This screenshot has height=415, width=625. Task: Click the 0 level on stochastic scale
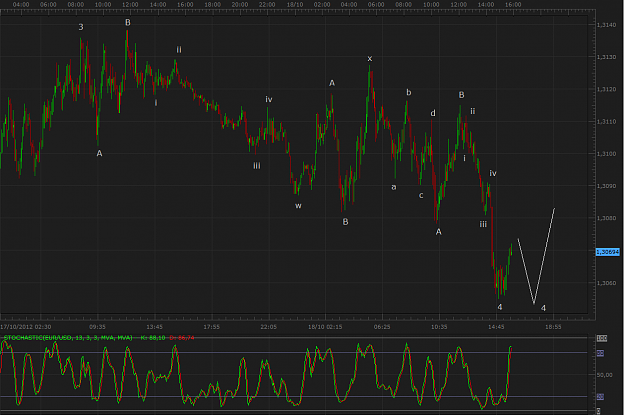pyautogui.click(x=599, y=411)
